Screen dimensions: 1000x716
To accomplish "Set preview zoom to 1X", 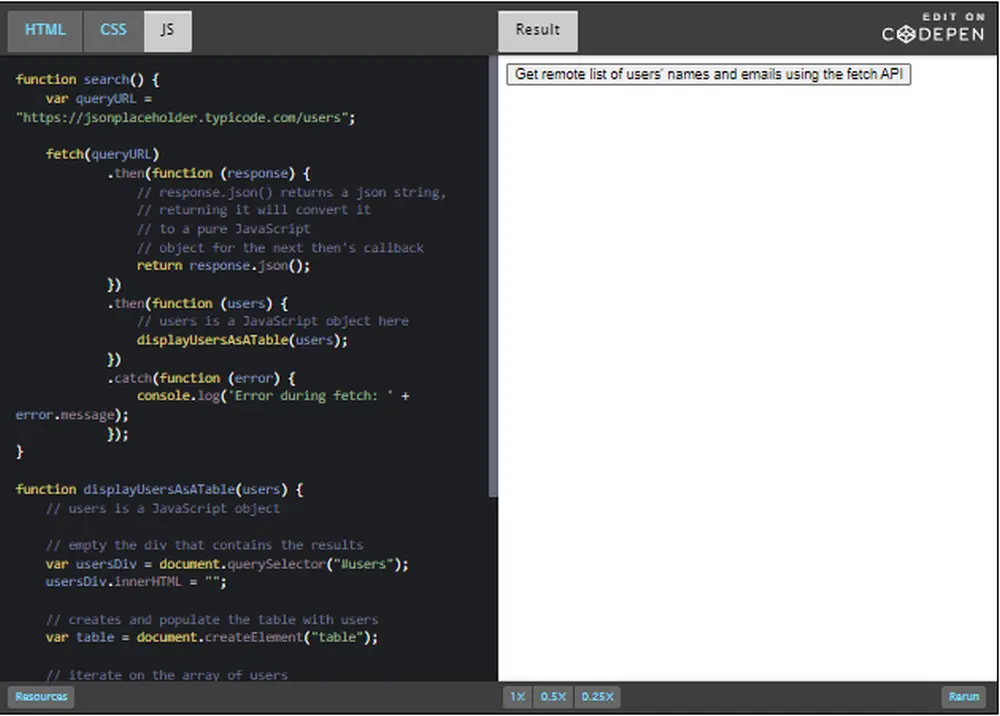I will tap(517, 696).
